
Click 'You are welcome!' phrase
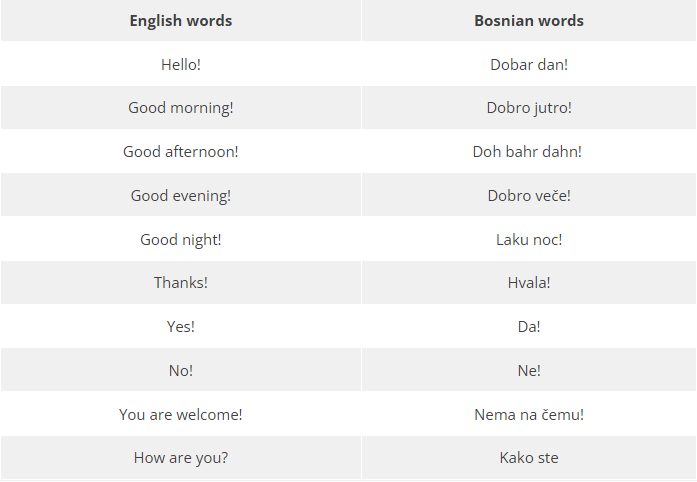(x=180, y=415)
